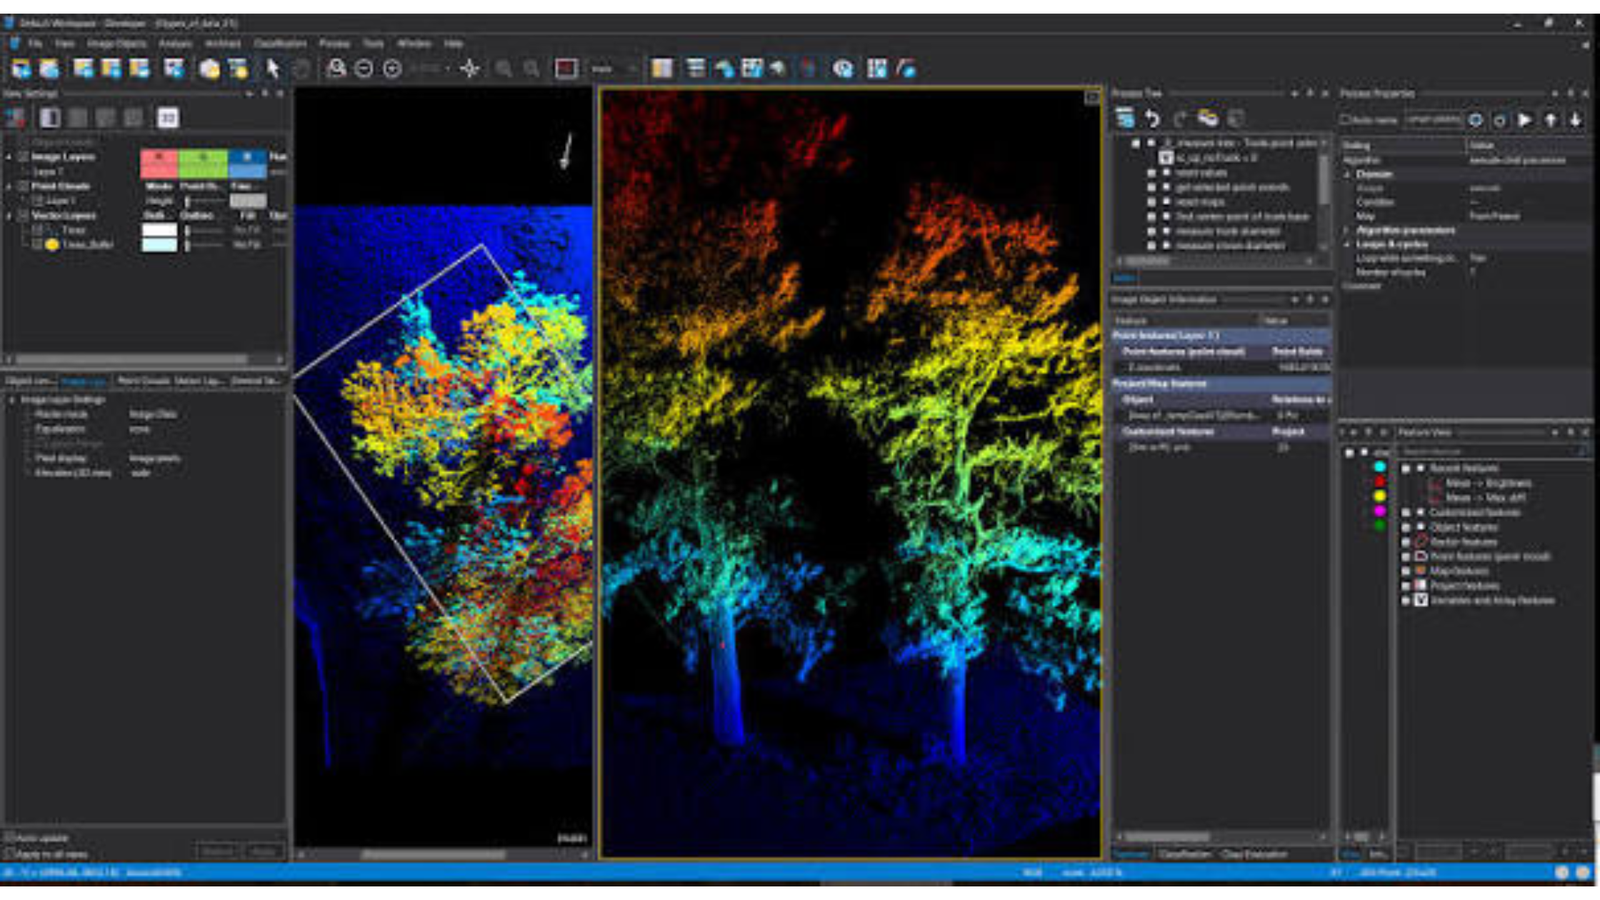This screenshot has width=1600, height=900.
Task: Click the redo arrow in Process Tree panel
Action: coord(1180,119)
